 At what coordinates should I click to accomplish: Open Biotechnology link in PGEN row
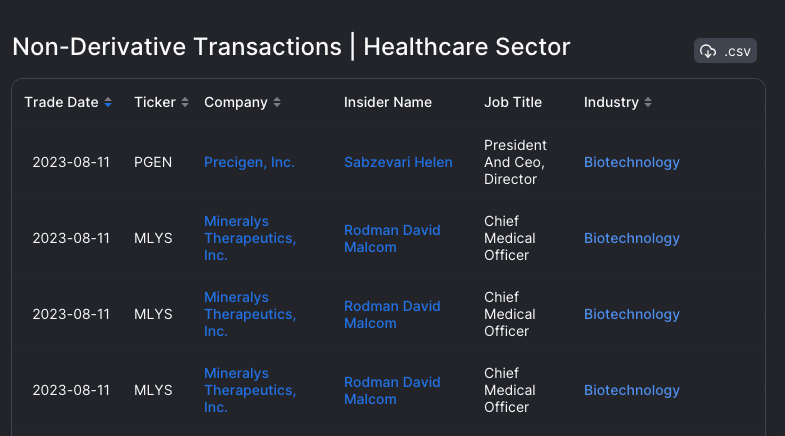(632, 162)
